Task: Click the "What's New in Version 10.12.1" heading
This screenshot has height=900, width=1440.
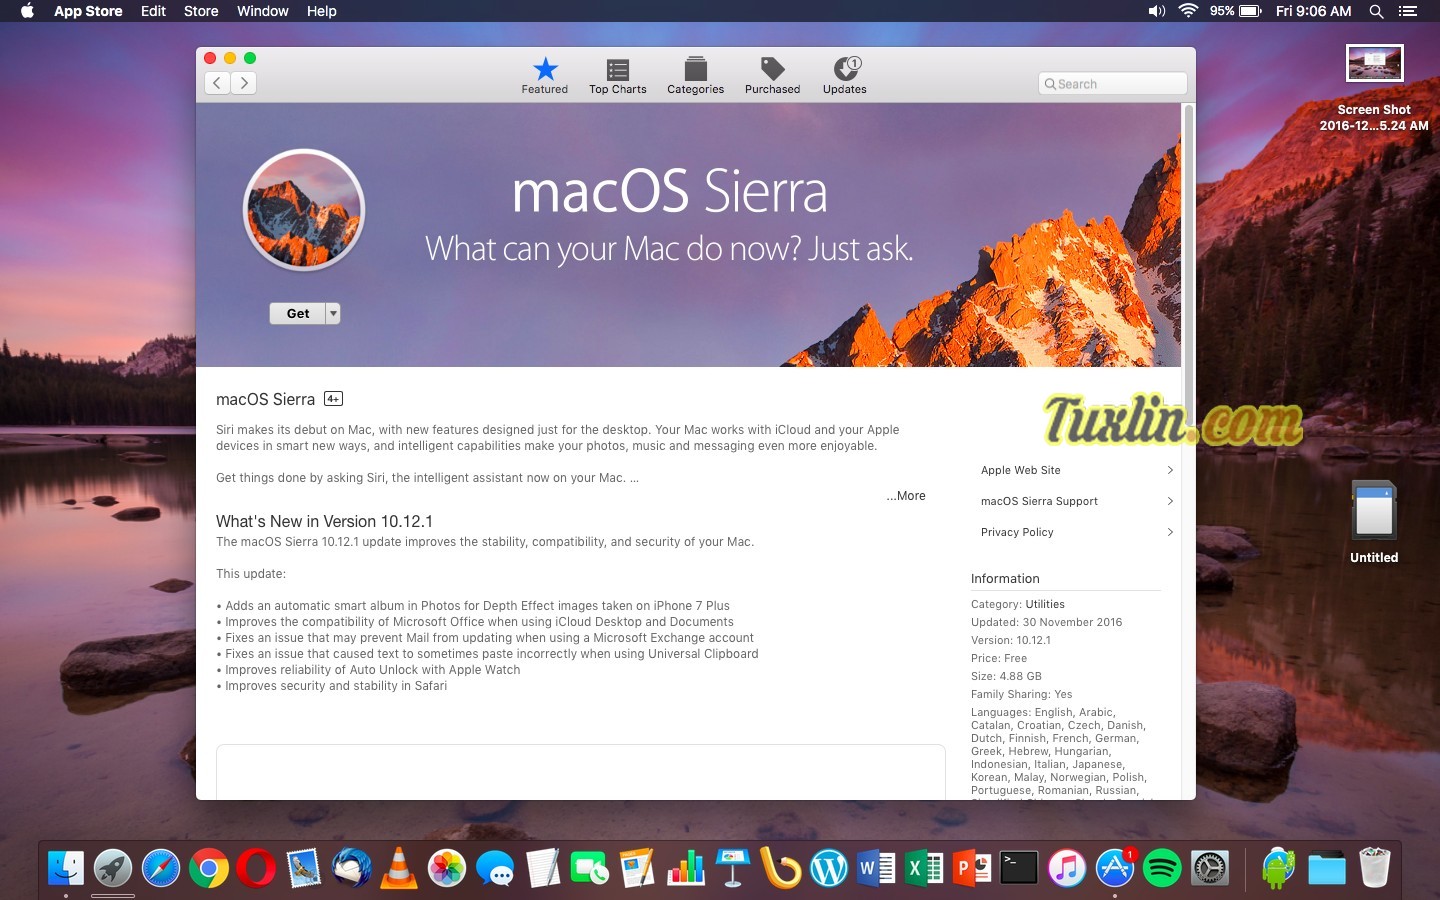Action: tap(324, 521)
